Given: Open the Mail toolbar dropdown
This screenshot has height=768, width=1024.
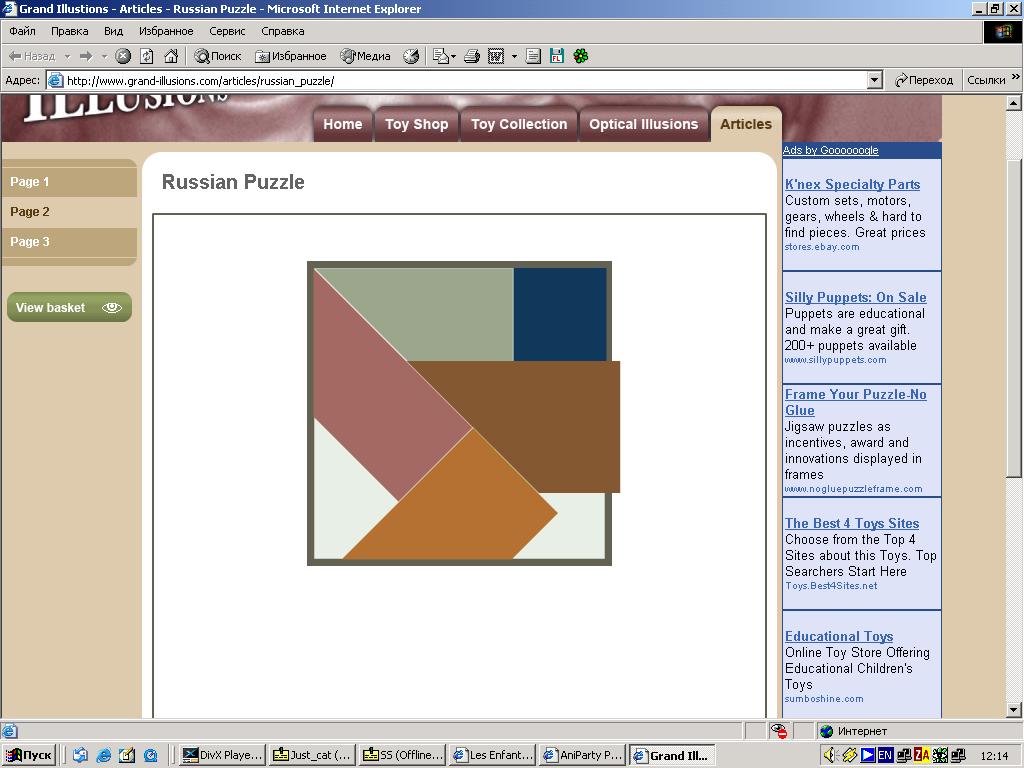Looking at the screenshot, I should tap(443, 56).
